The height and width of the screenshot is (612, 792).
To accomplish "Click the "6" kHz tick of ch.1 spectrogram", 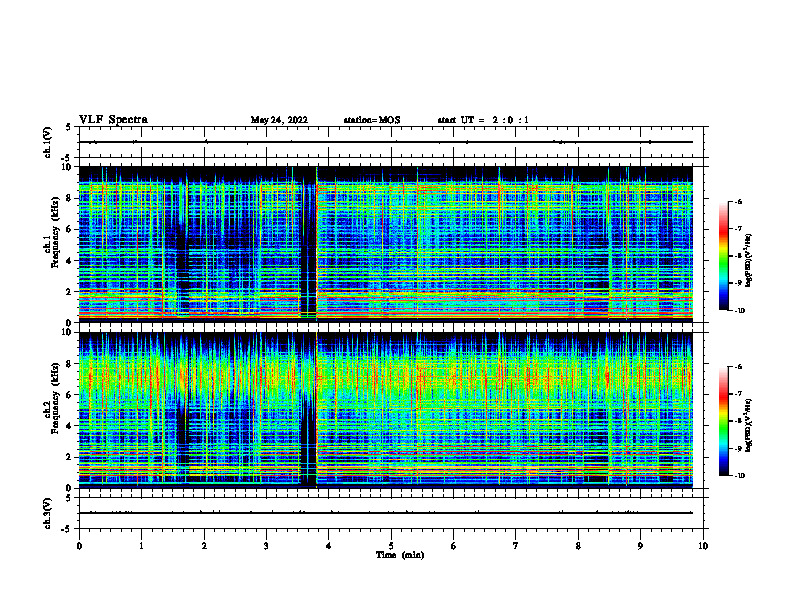I will click(70, 229).
